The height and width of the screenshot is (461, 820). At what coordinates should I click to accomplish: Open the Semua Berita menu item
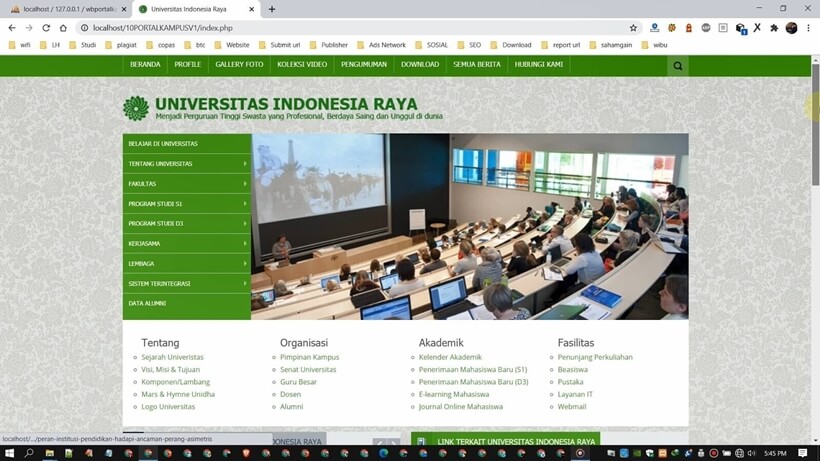pos(477,64)
